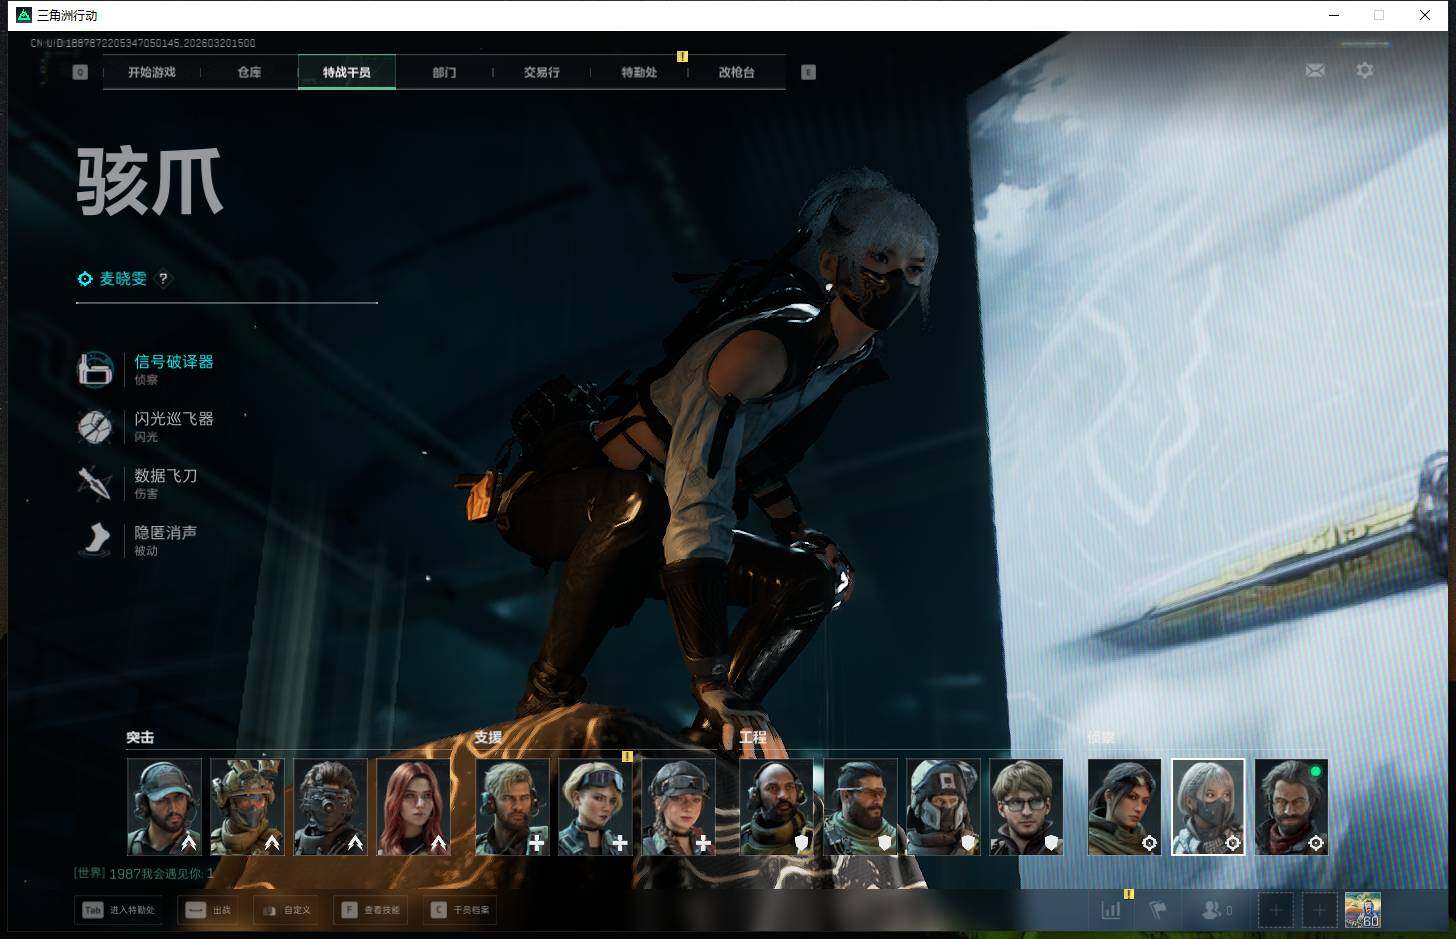The height and width of the screenshot is (939, 1456).
Task: Select the 特战干员 tab
Action: (x=347, y=72)
